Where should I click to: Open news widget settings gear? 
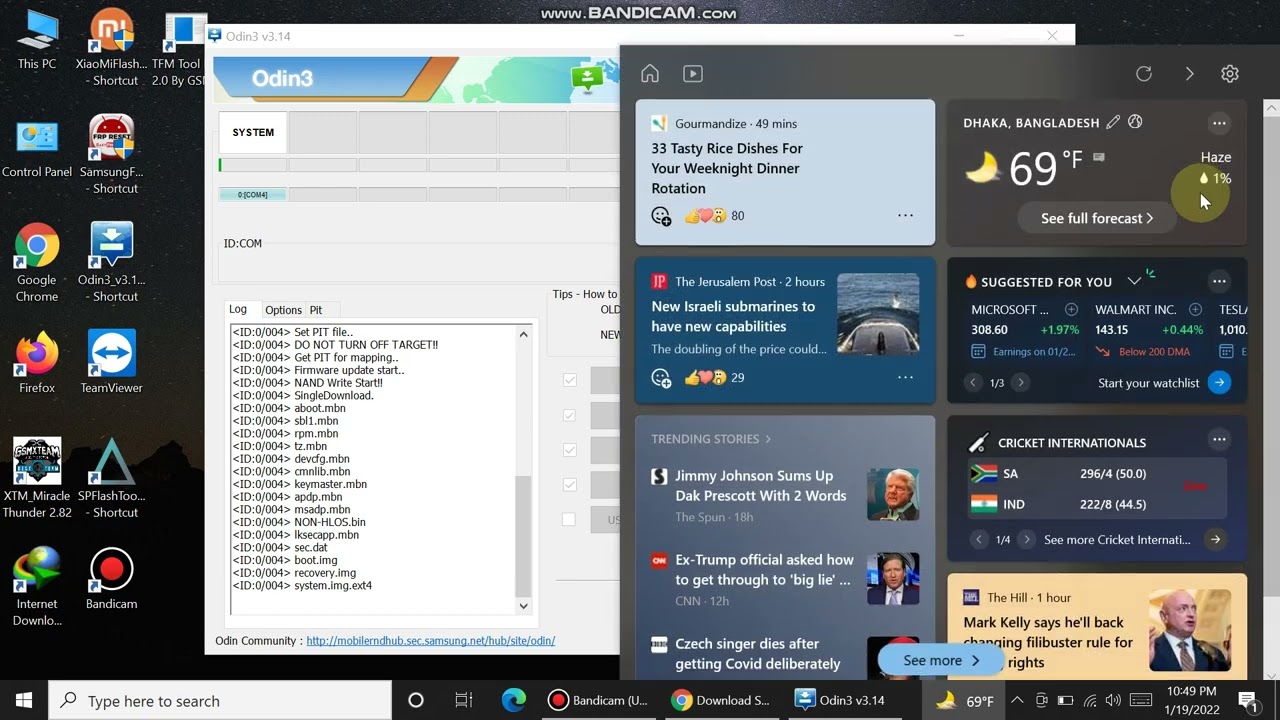click(x=1230, y=74)
